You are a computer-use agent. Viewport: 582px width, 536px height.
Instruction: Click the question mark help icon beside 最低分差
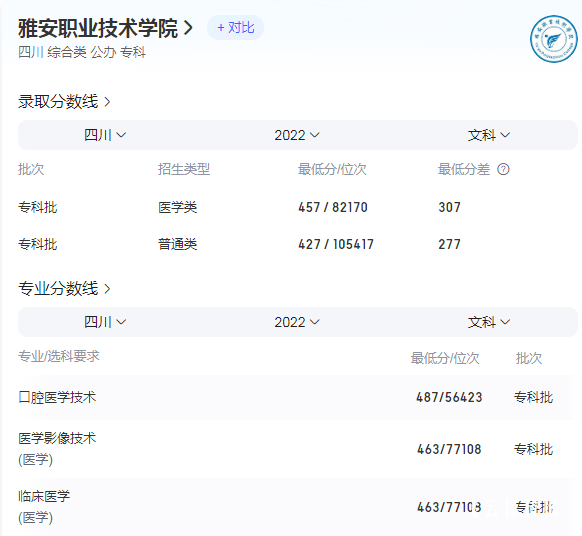pyautogui.click(x=503, y=169)
